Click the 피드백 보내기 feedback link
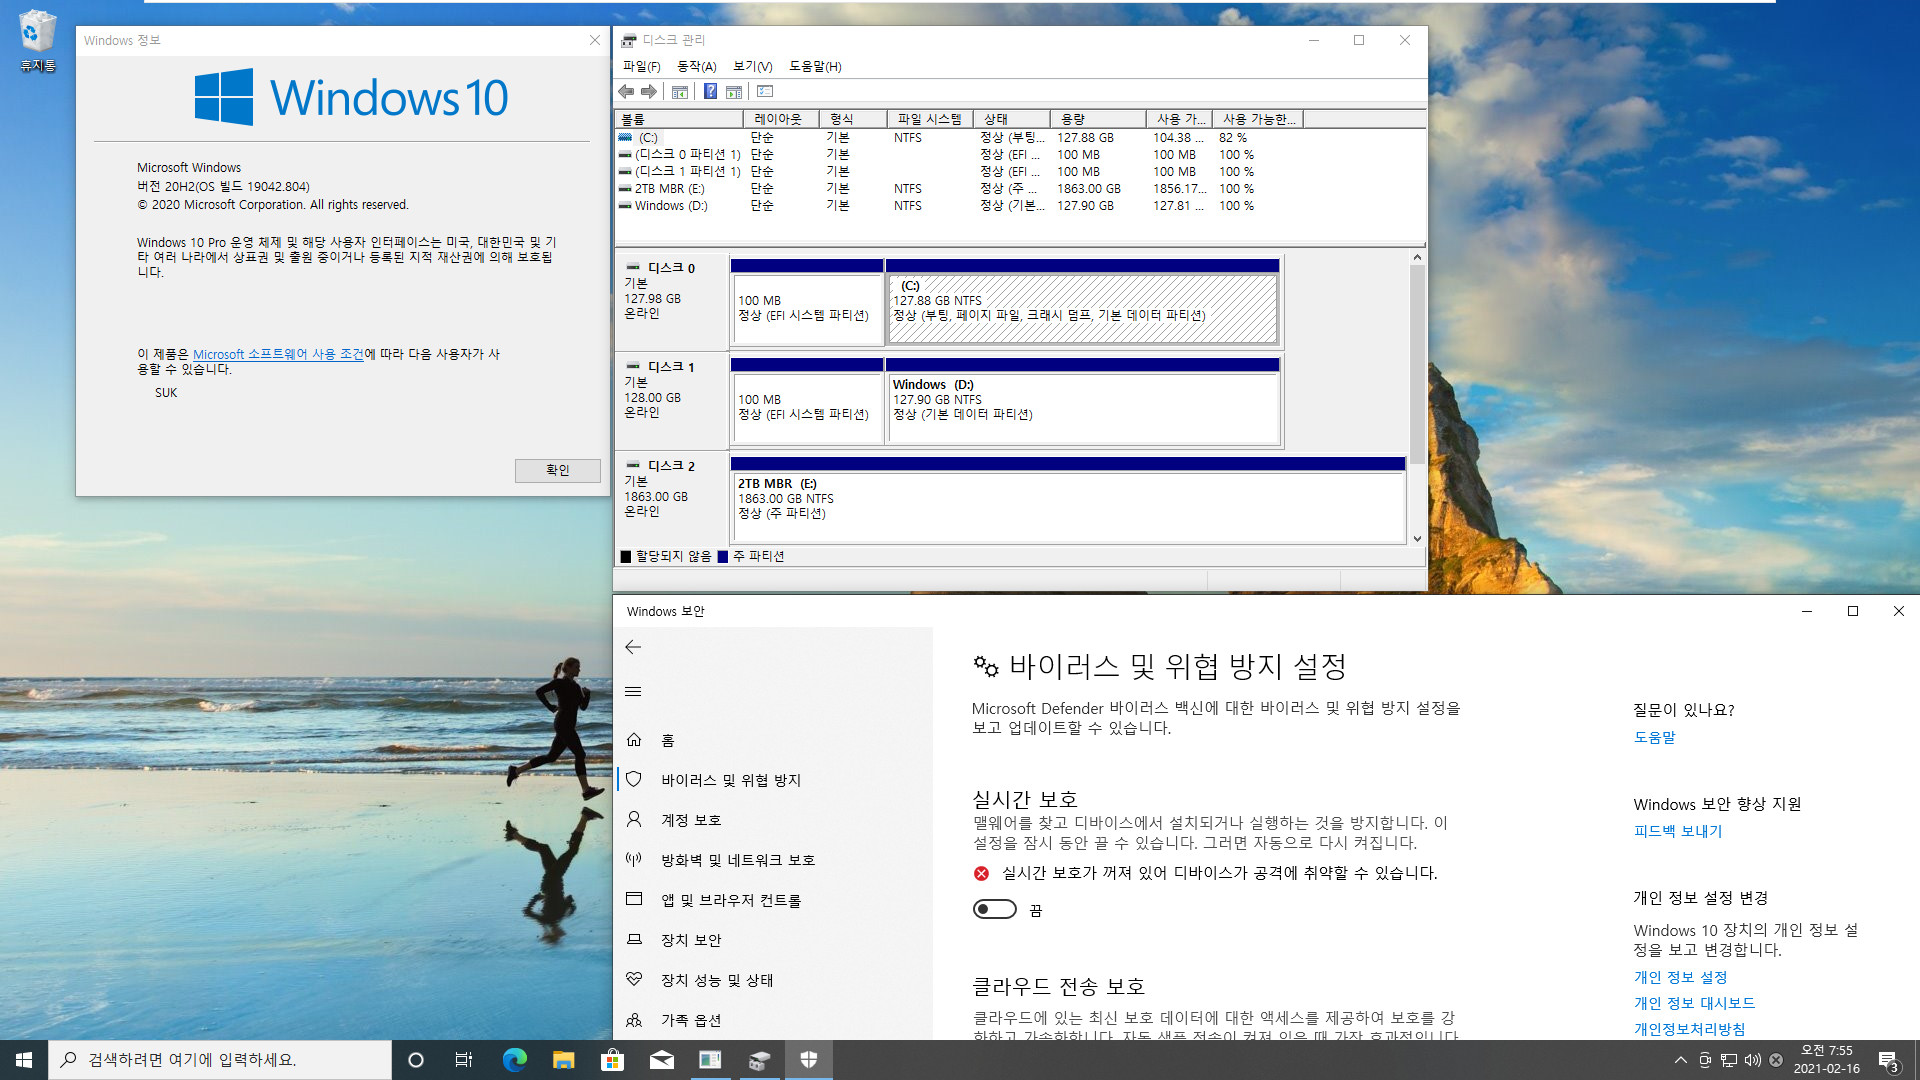Viewport: 1920px width, 1080px height. tap(1678, 831)
